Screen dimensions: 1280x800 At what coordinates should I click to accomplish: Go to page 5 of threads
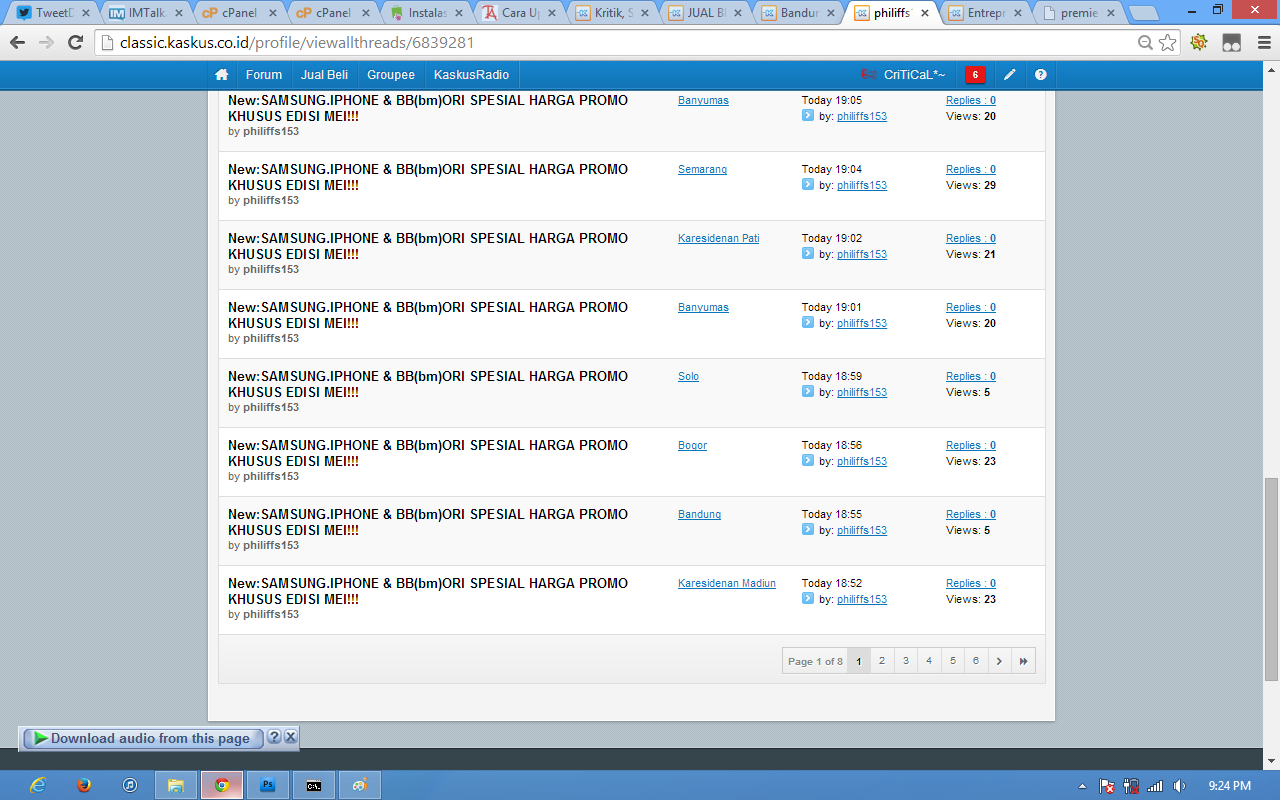(953, 661)
